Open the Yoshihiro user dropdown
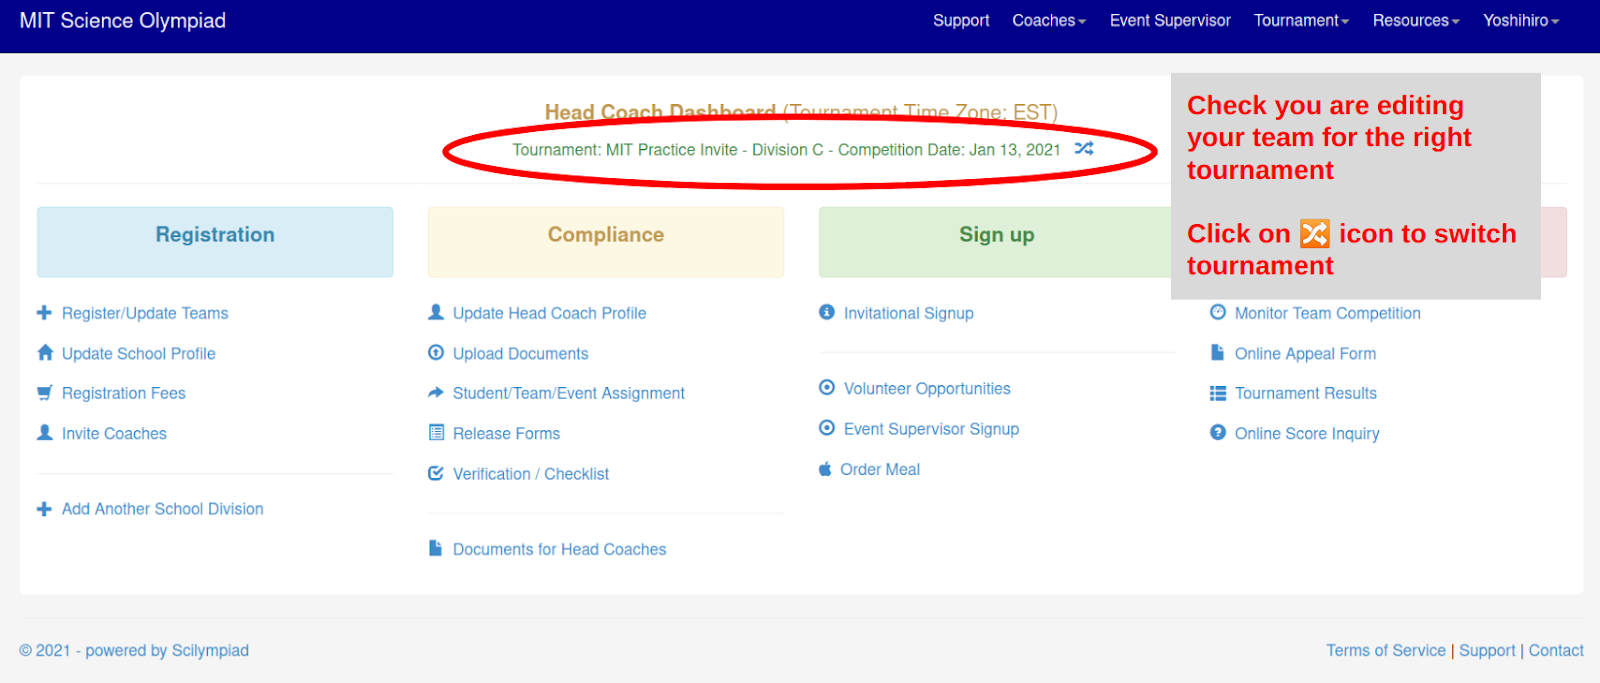 (1521, 20)
